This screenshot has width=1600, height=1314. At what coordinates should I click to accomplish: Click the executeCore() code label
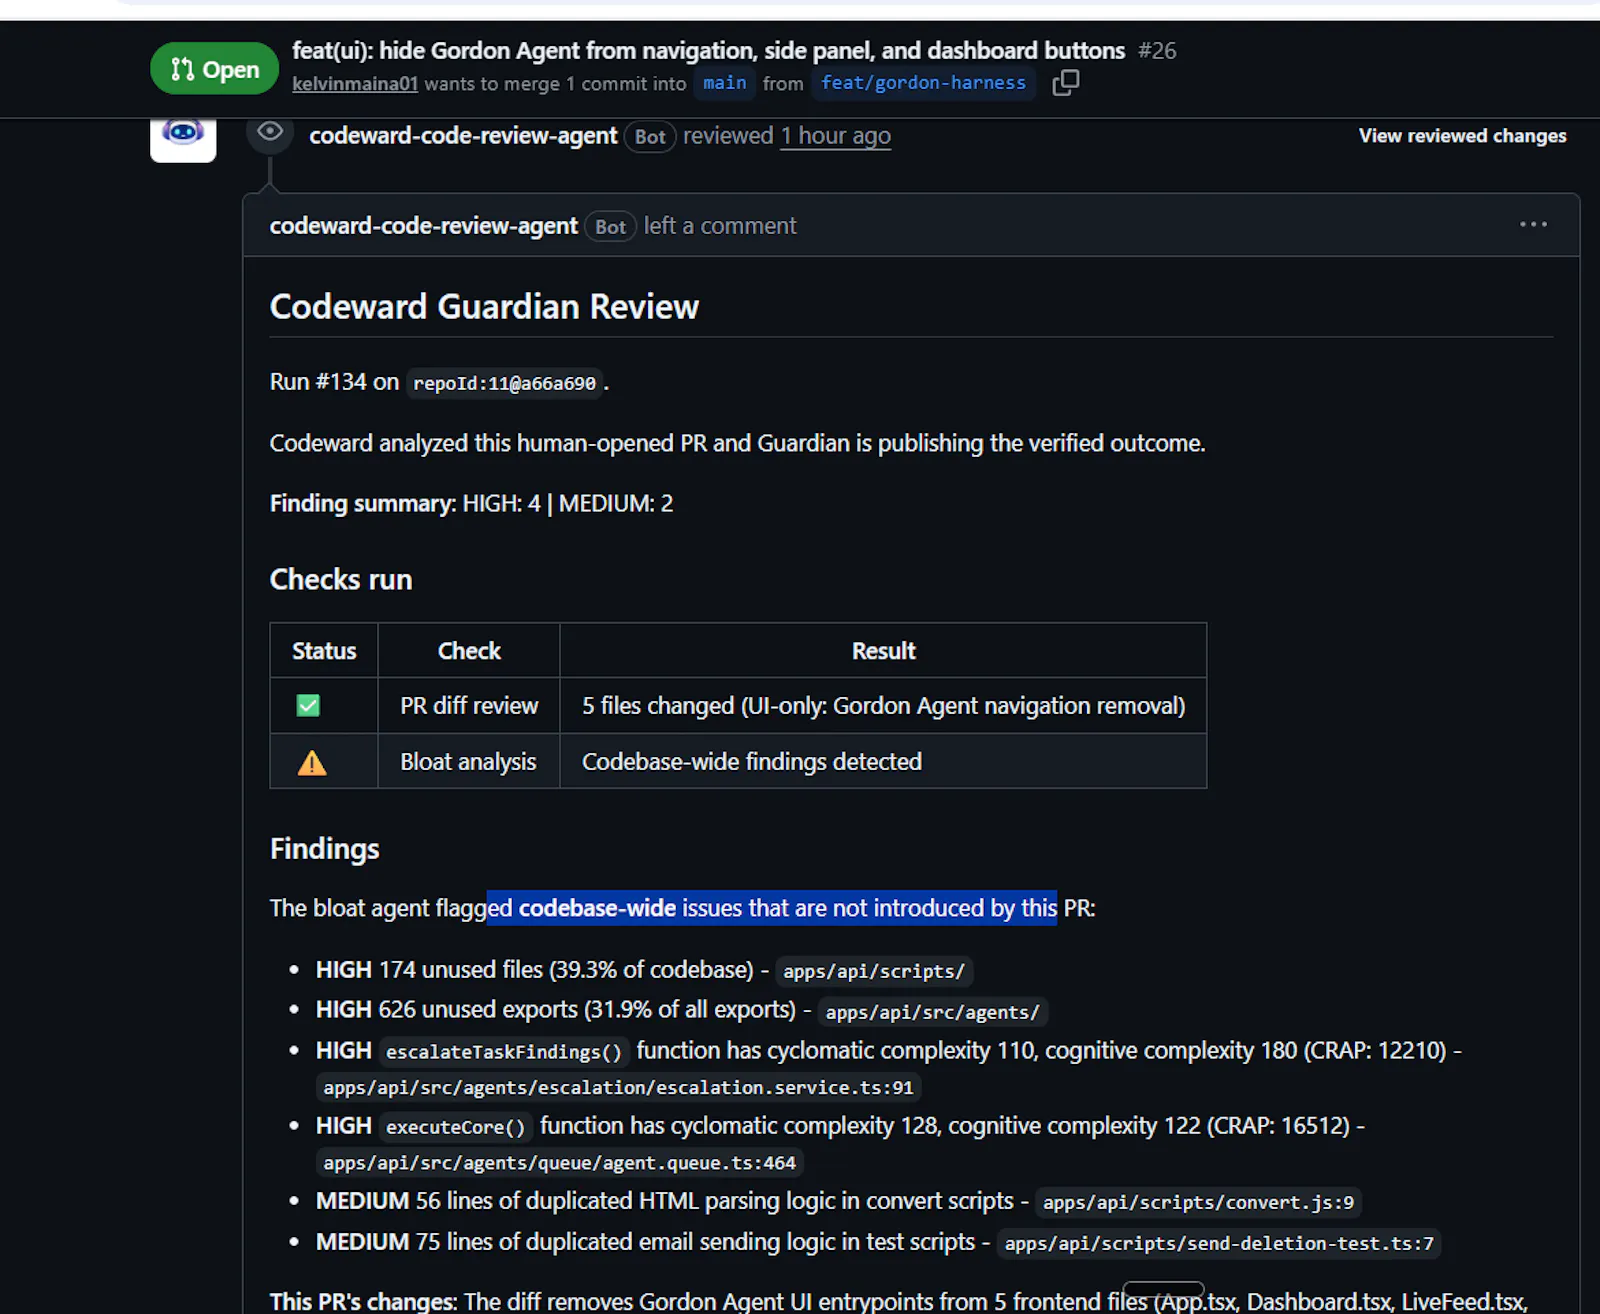click(456, 1127)
